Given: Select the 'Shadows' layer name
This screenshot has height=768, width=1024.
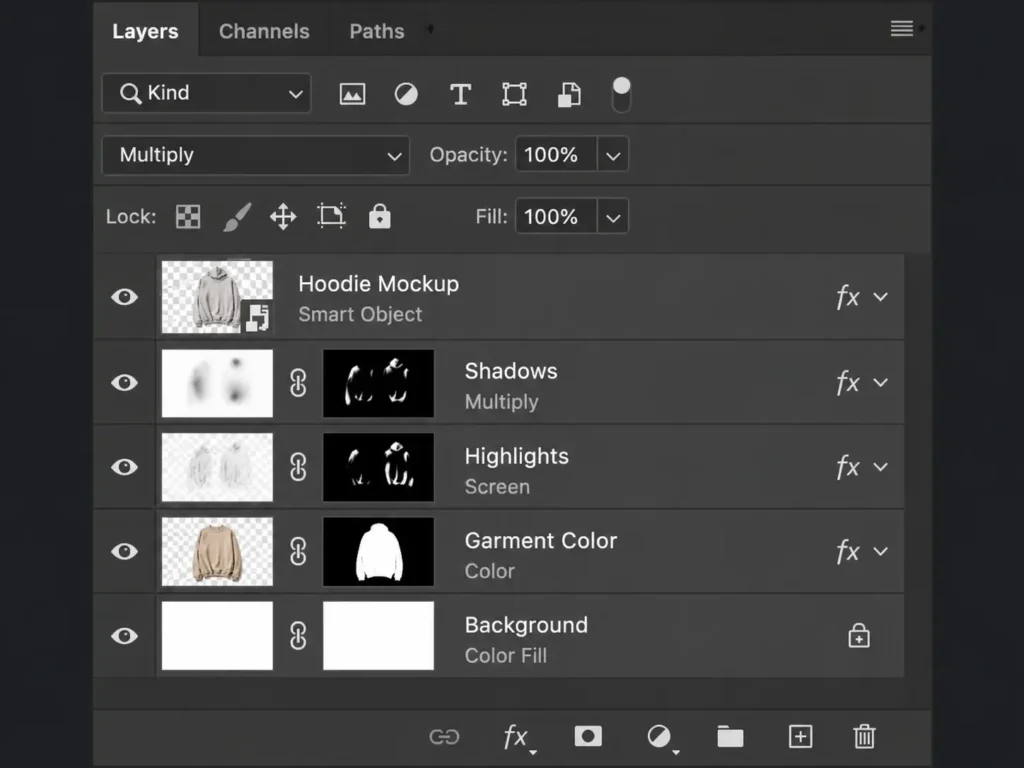Looking at the screenshot, I should pos(511,371).
